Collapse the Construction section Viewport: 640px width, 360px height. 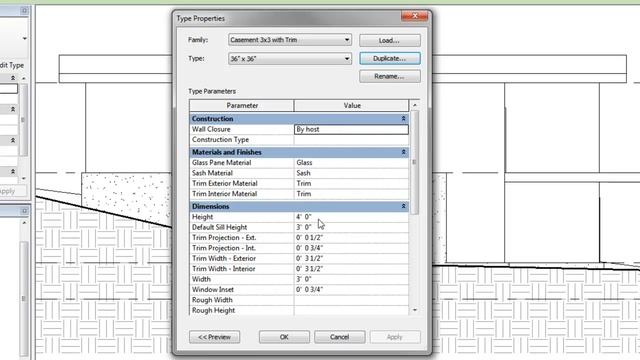coord(403,119)
